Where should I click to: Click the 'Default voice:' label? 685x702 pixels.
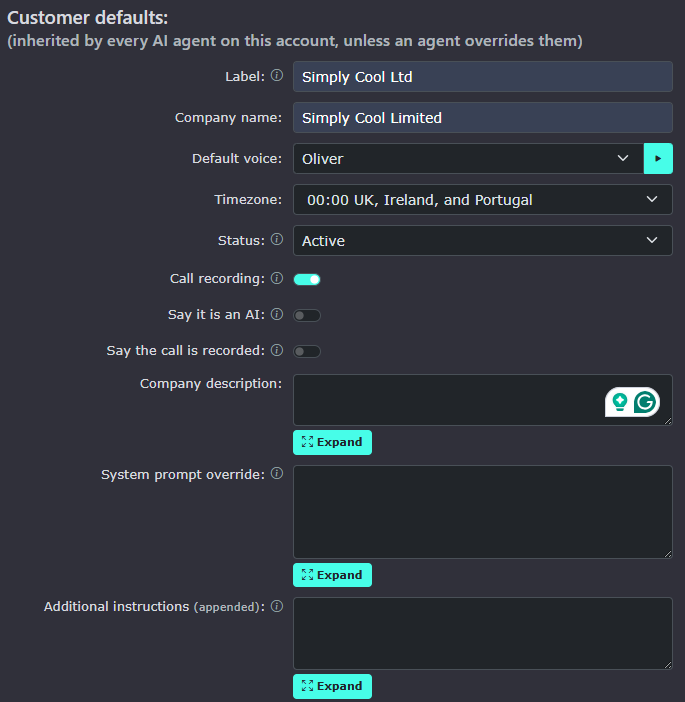point(237,158)
